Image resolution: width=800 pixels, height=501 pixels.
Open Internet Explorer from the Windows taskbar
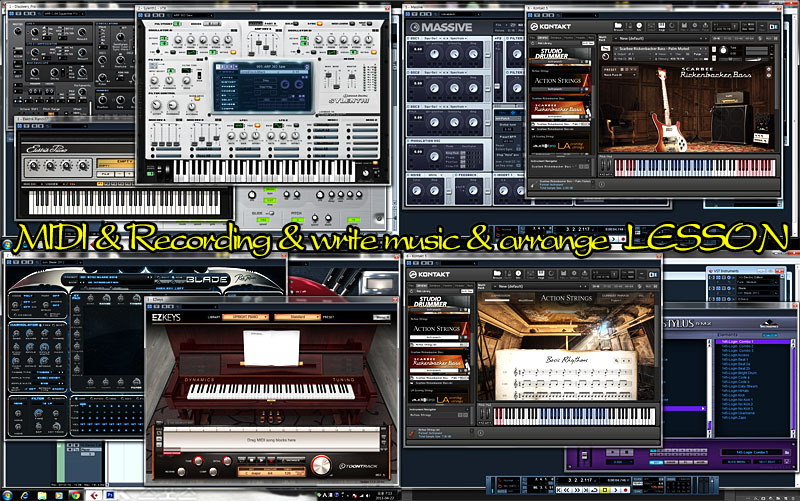point(24,495)
